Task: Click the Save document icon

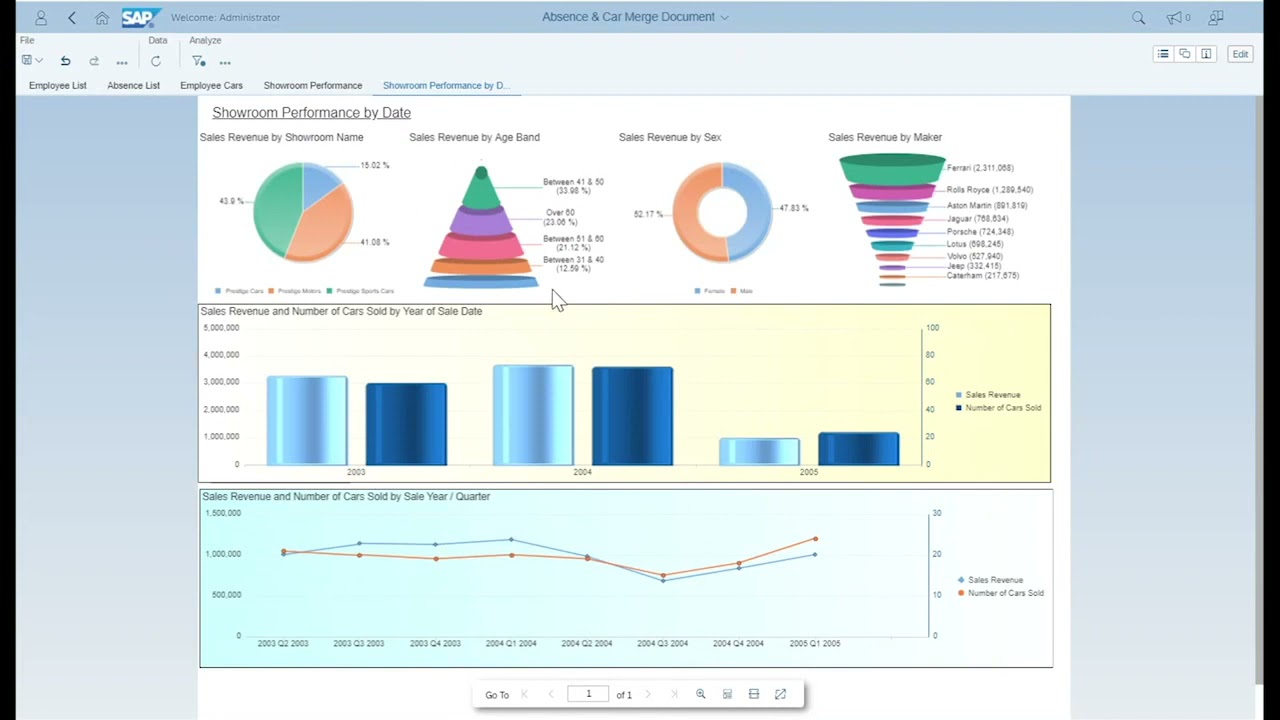Action: (27, 61)
